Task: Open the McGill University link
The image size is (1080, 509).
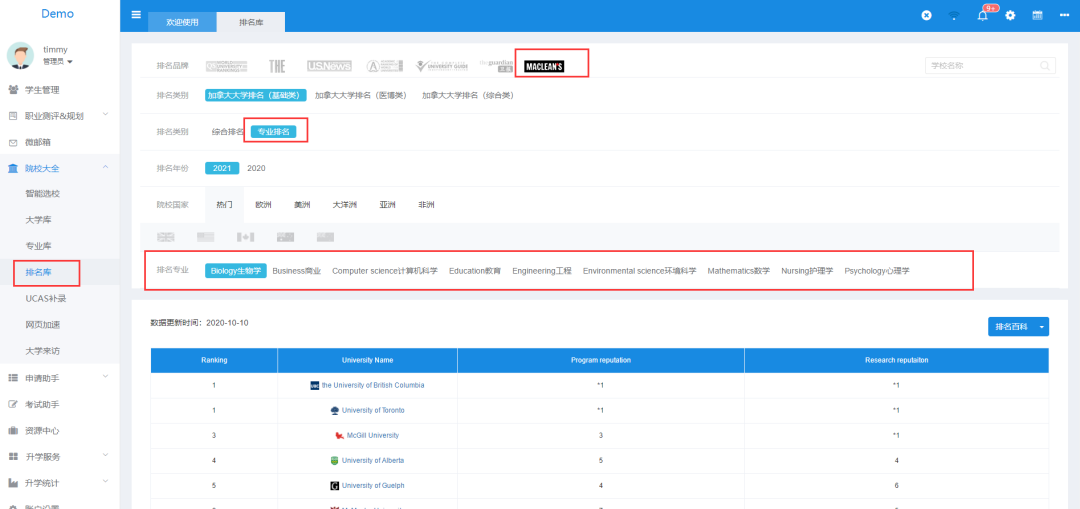Action: click(x=370, y=436)
